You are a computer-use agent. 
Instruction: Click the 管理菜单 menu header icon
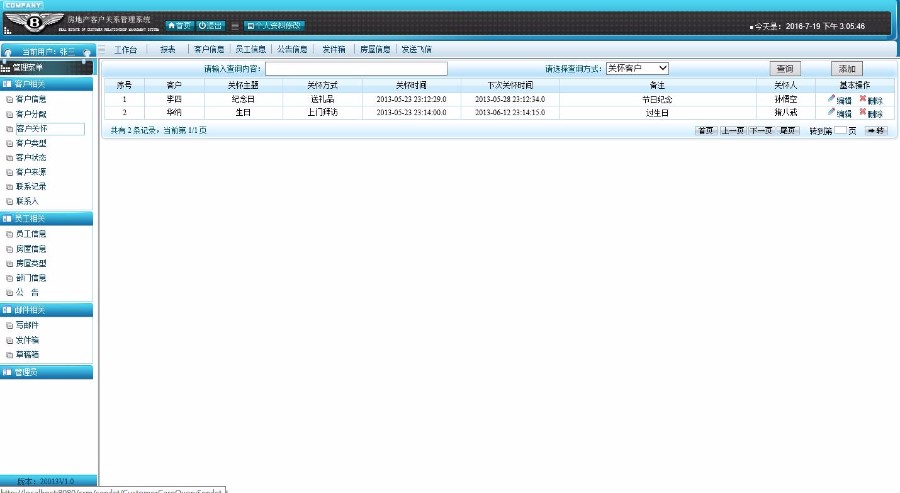click(x=6, y=68)
